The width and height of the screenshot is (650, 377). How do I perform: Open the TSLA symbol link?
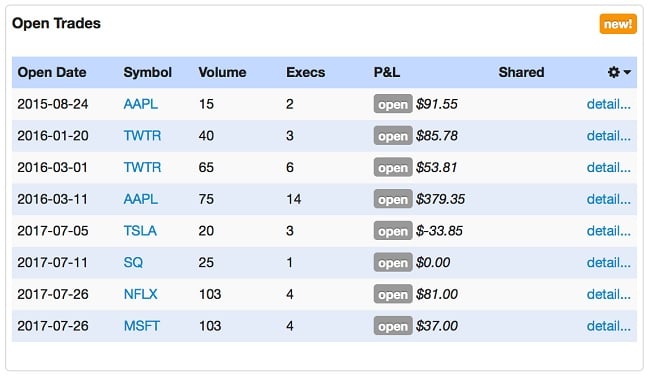point(140,231)
